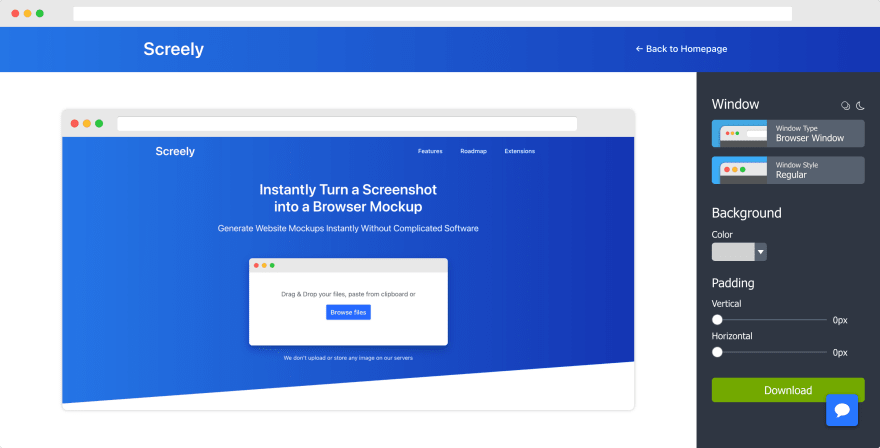Click the Browse files button
The width and height of the screenshot is (880, 448).
click(348, 312)
